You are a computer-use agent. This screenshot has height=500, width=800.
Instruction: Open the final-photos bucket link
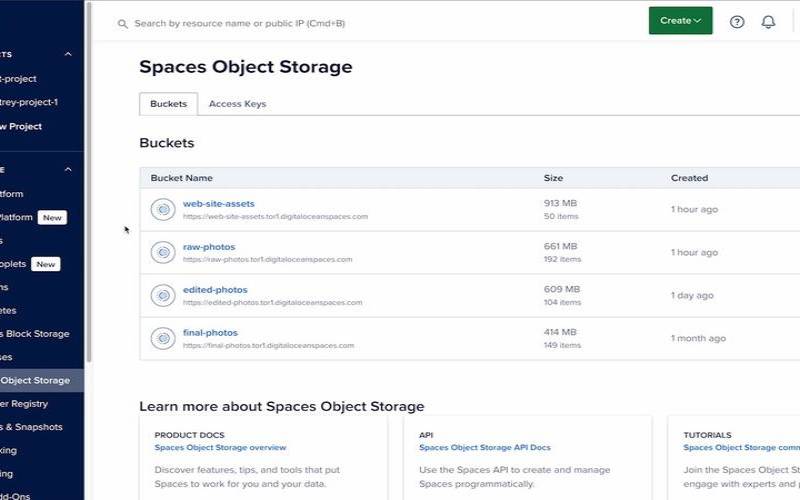click(210, 333)
